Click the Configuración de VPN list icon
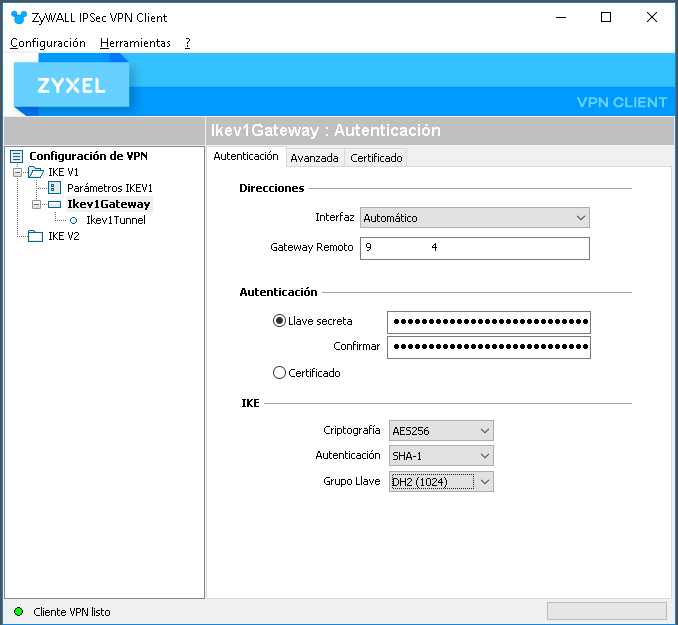 pyautogui.click(x=16, y=156)
